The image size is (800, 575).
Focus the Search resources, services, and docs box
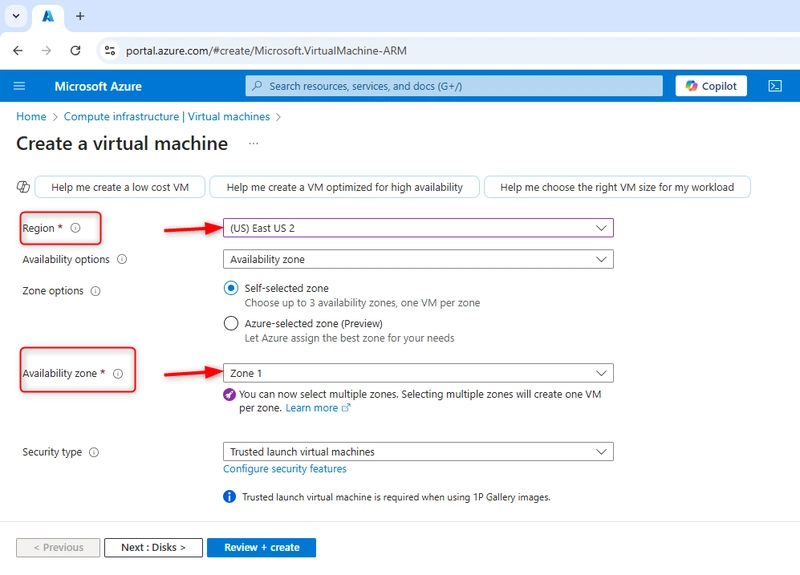(x=454, y=86)
